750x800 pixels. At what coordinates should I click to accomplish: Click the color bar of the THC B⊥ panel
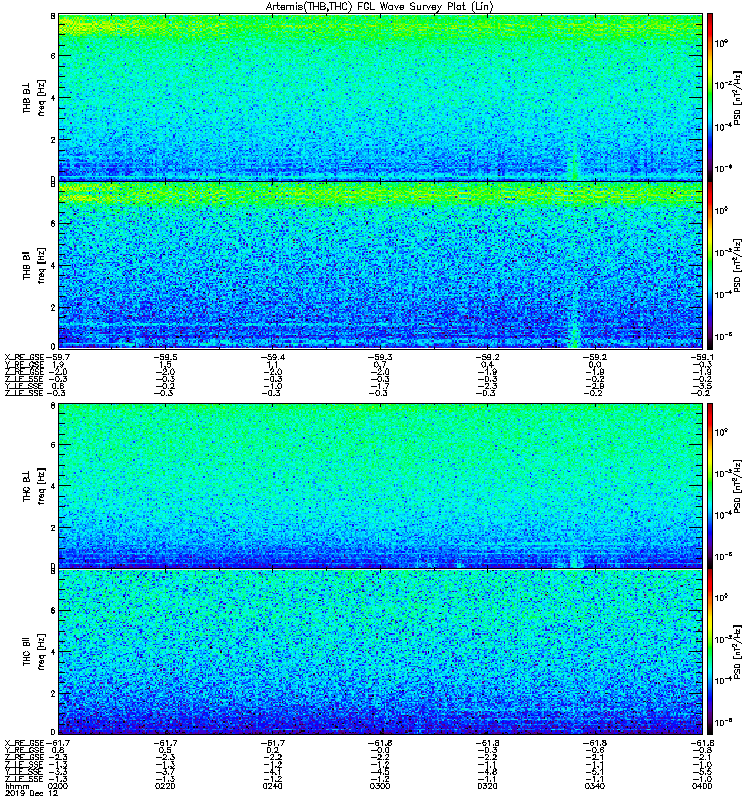click(710, 486)
